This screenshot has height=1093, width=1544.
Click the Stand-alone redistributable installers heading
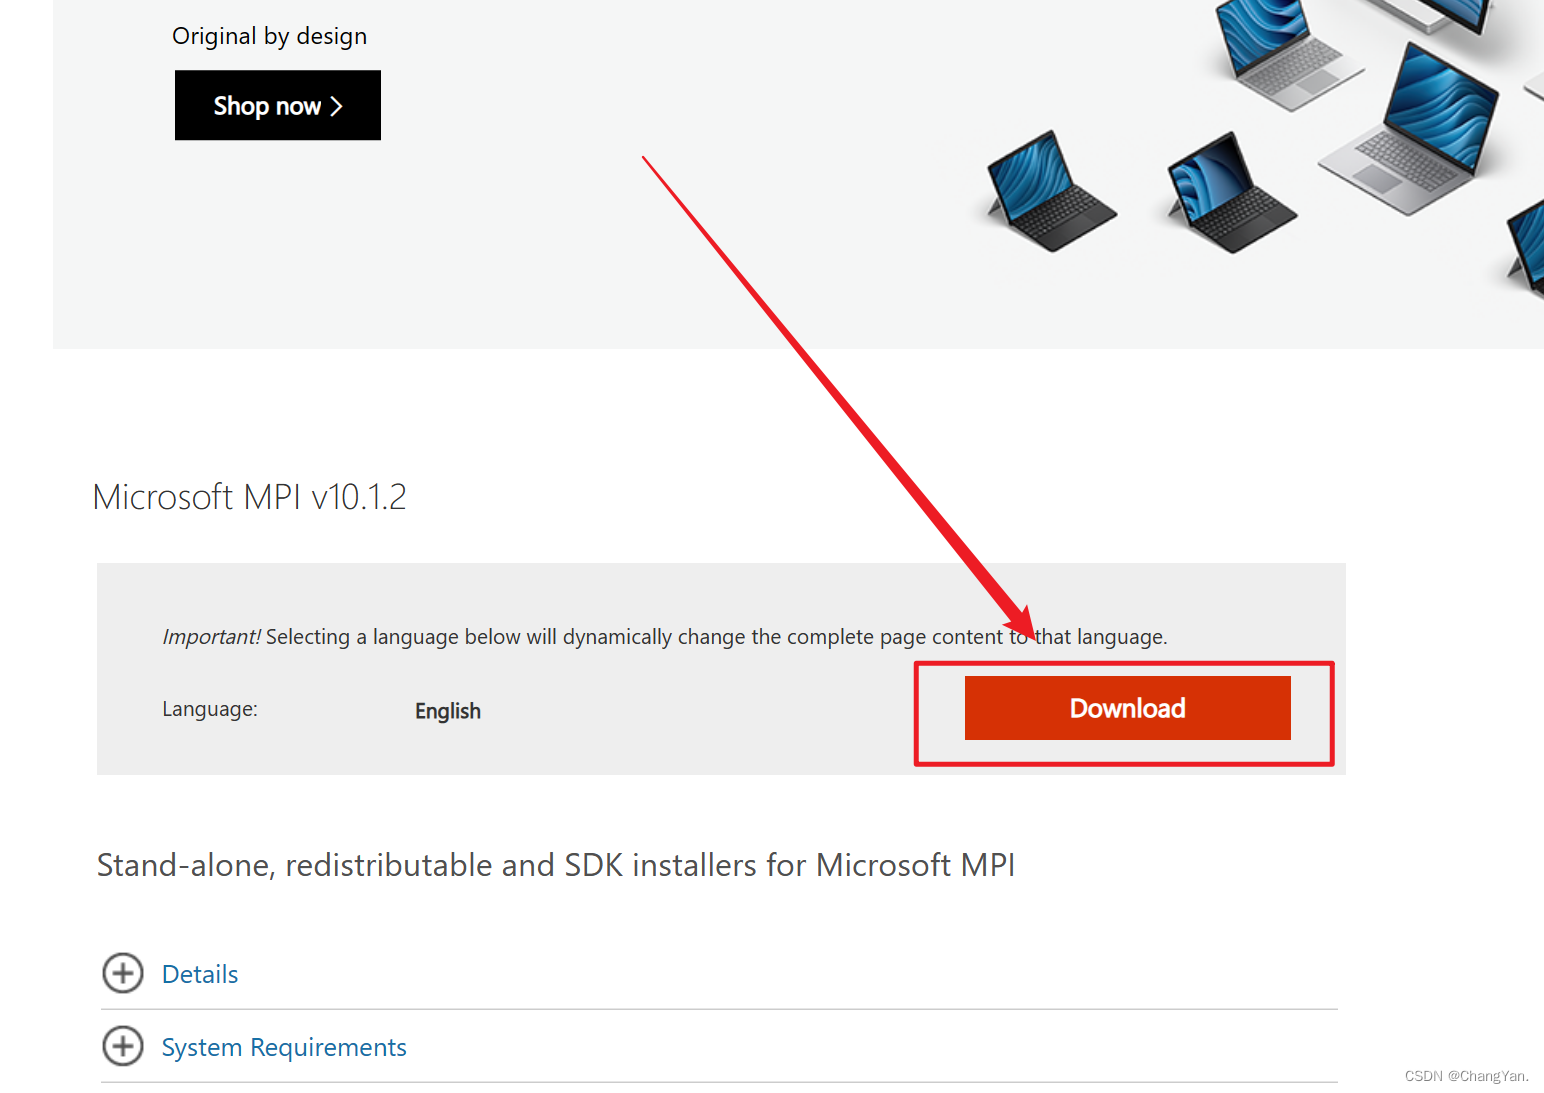pos(556,865)
